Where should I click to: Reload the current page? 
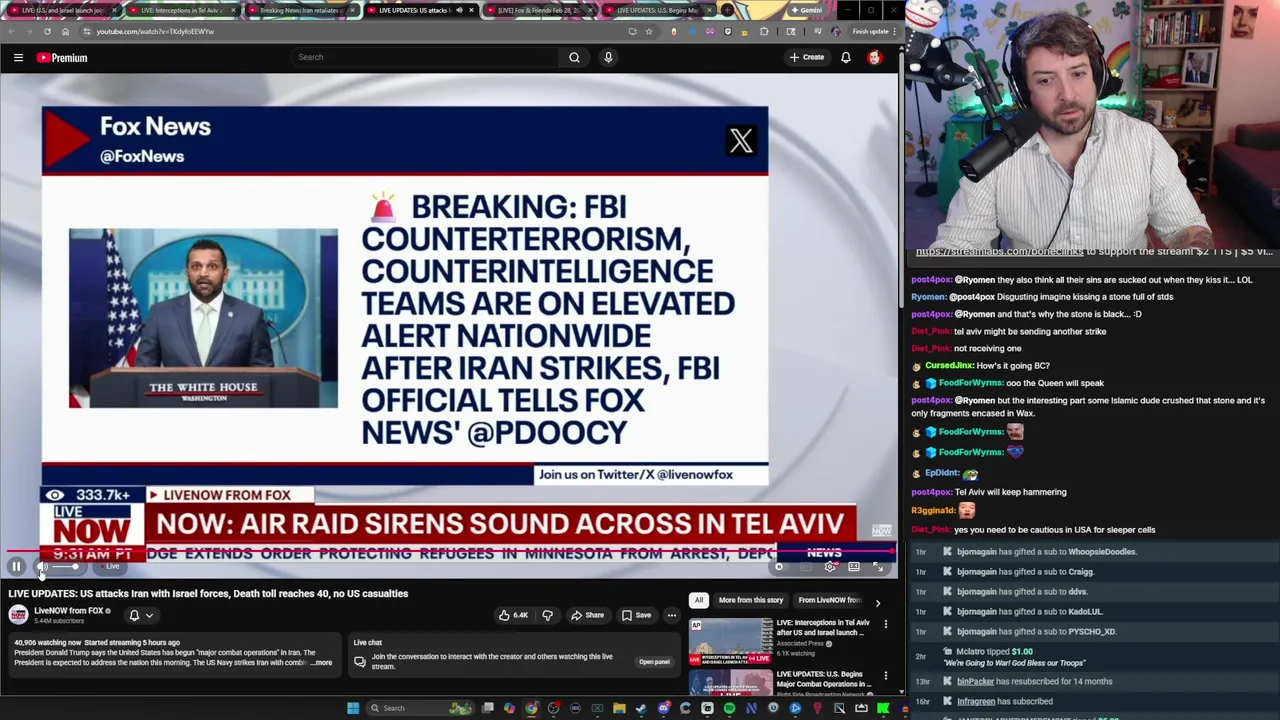[47, 31]
